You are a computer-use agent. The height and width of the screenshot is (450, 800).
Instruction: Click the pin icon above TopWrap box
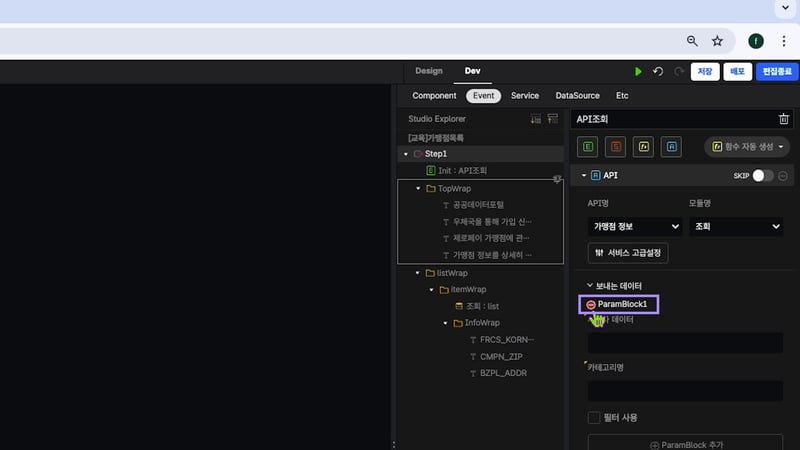[x=557, y=179]
